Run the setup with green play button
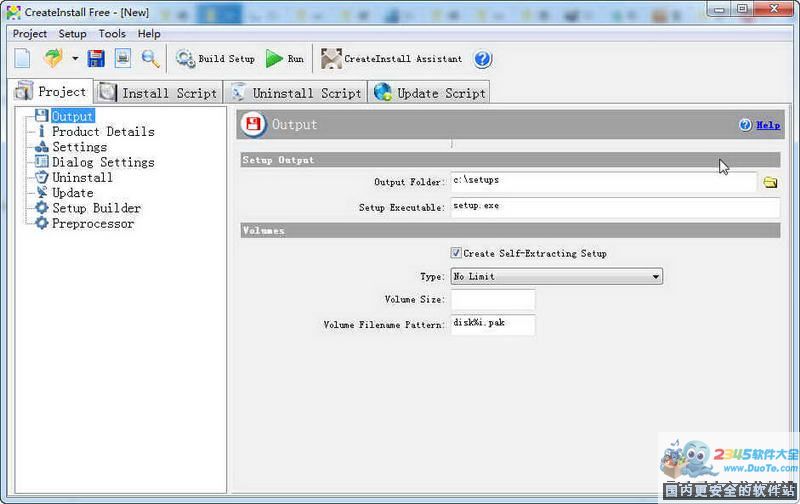The height and width of the screenshot is (504, 800). pyautogui.click(x=285, y=59)
